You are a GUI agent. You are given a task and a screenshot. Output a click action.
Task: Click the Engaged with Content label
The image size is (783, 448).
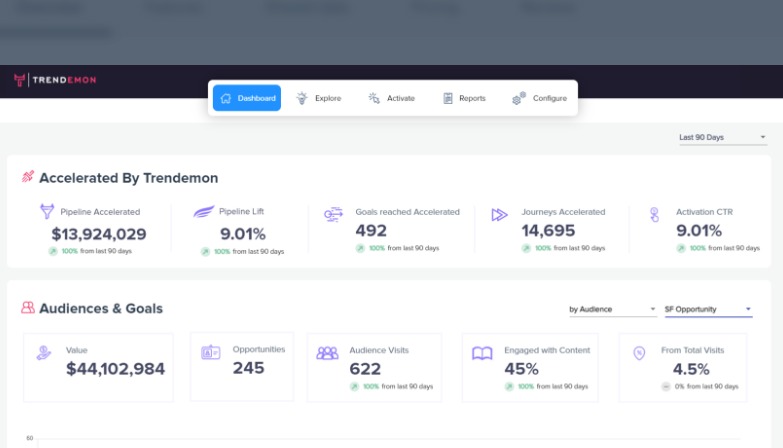coord(547,350)
